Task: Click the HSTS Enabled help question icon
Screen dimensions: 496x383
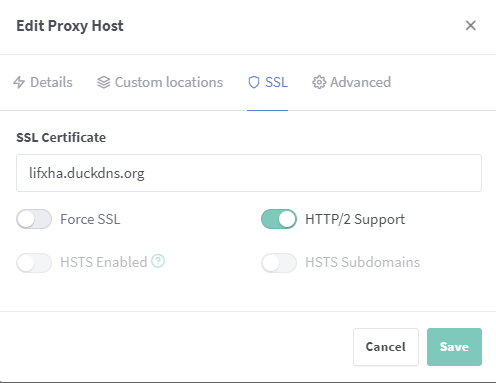Action: 158,261
